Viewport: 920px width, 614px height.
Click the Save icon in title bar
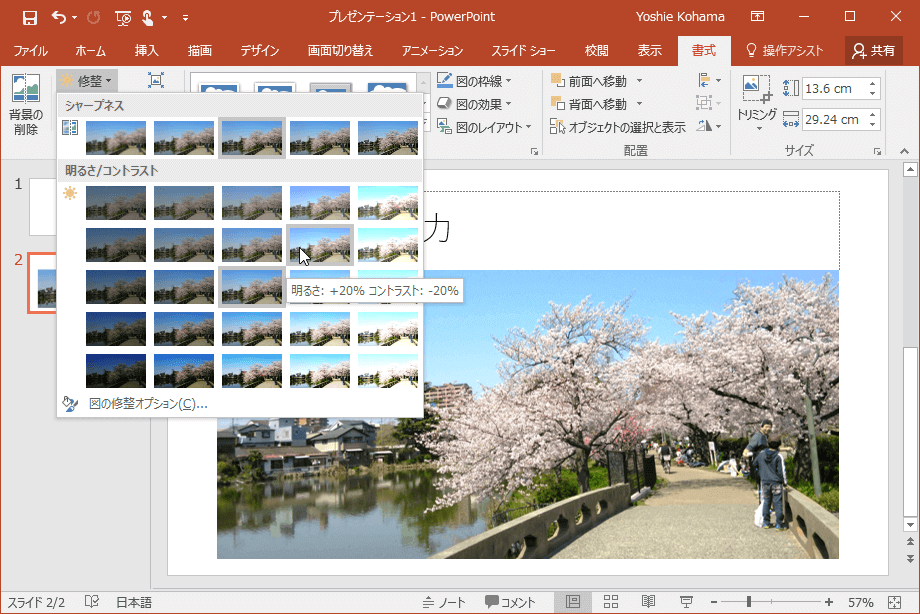[x=29, y=17]
